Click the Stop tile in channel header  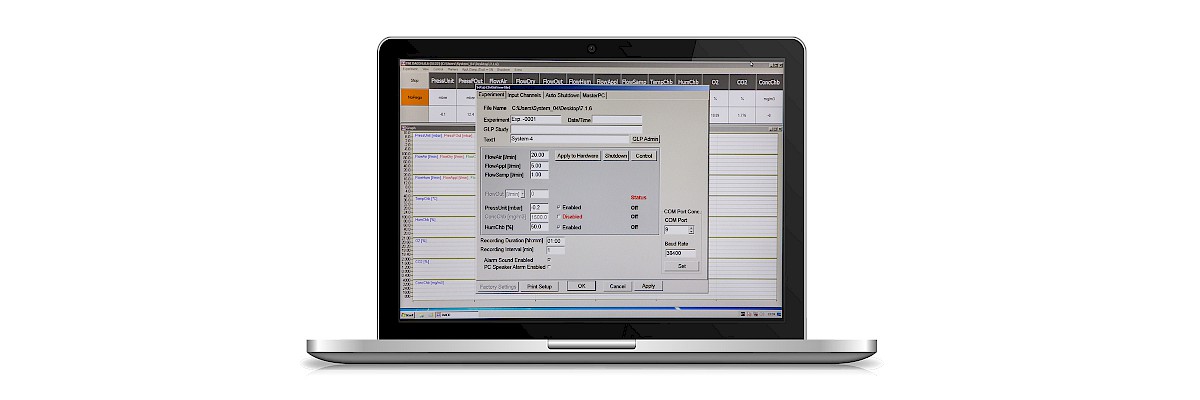[413, 81]
